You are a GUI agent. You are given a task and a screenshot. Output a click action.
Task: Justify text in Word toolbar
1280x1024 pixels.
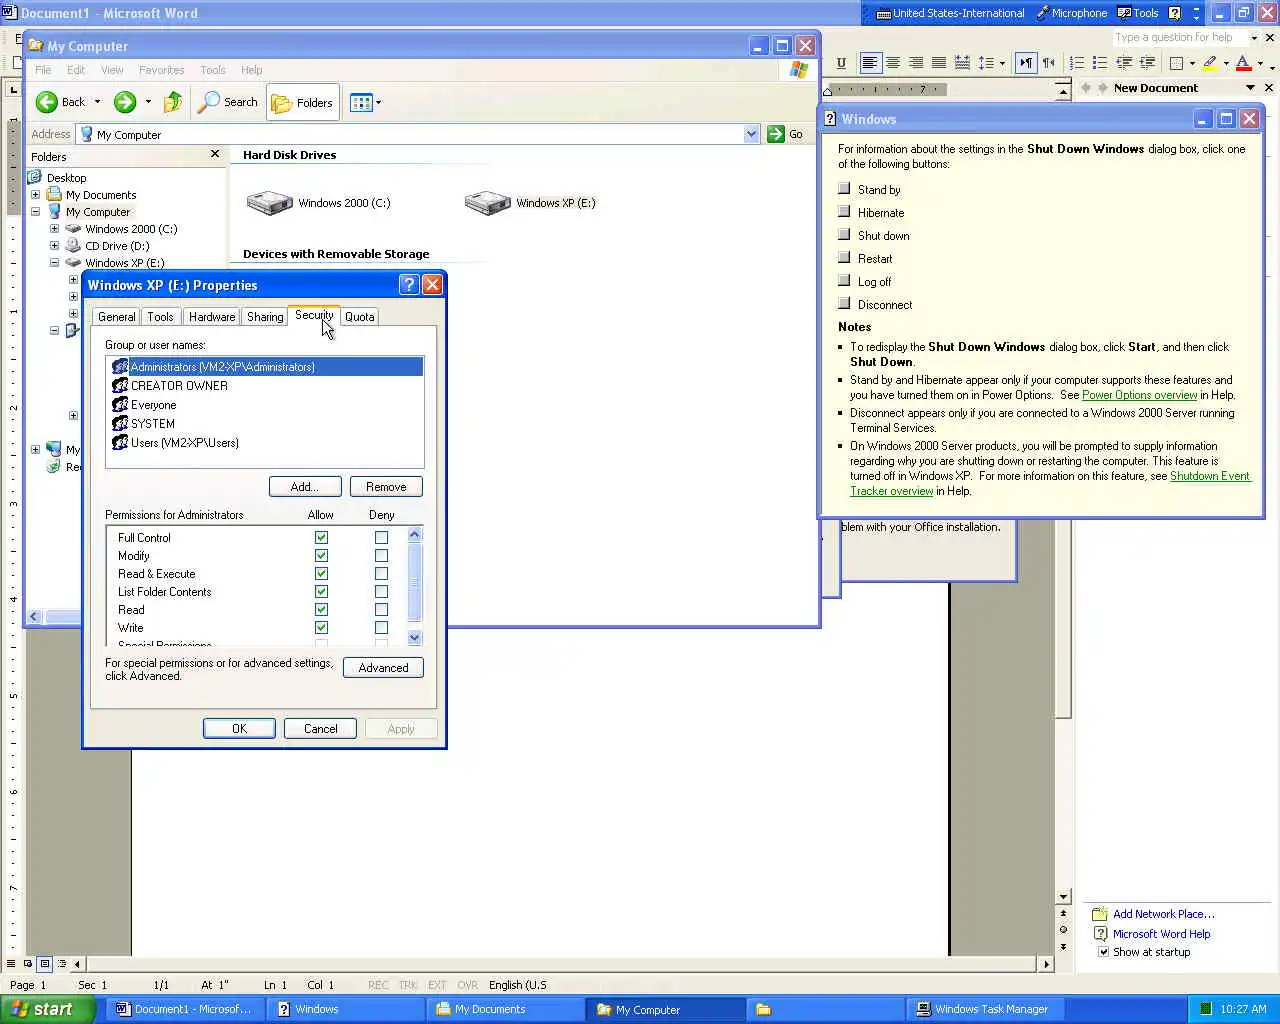click(939, 63)
